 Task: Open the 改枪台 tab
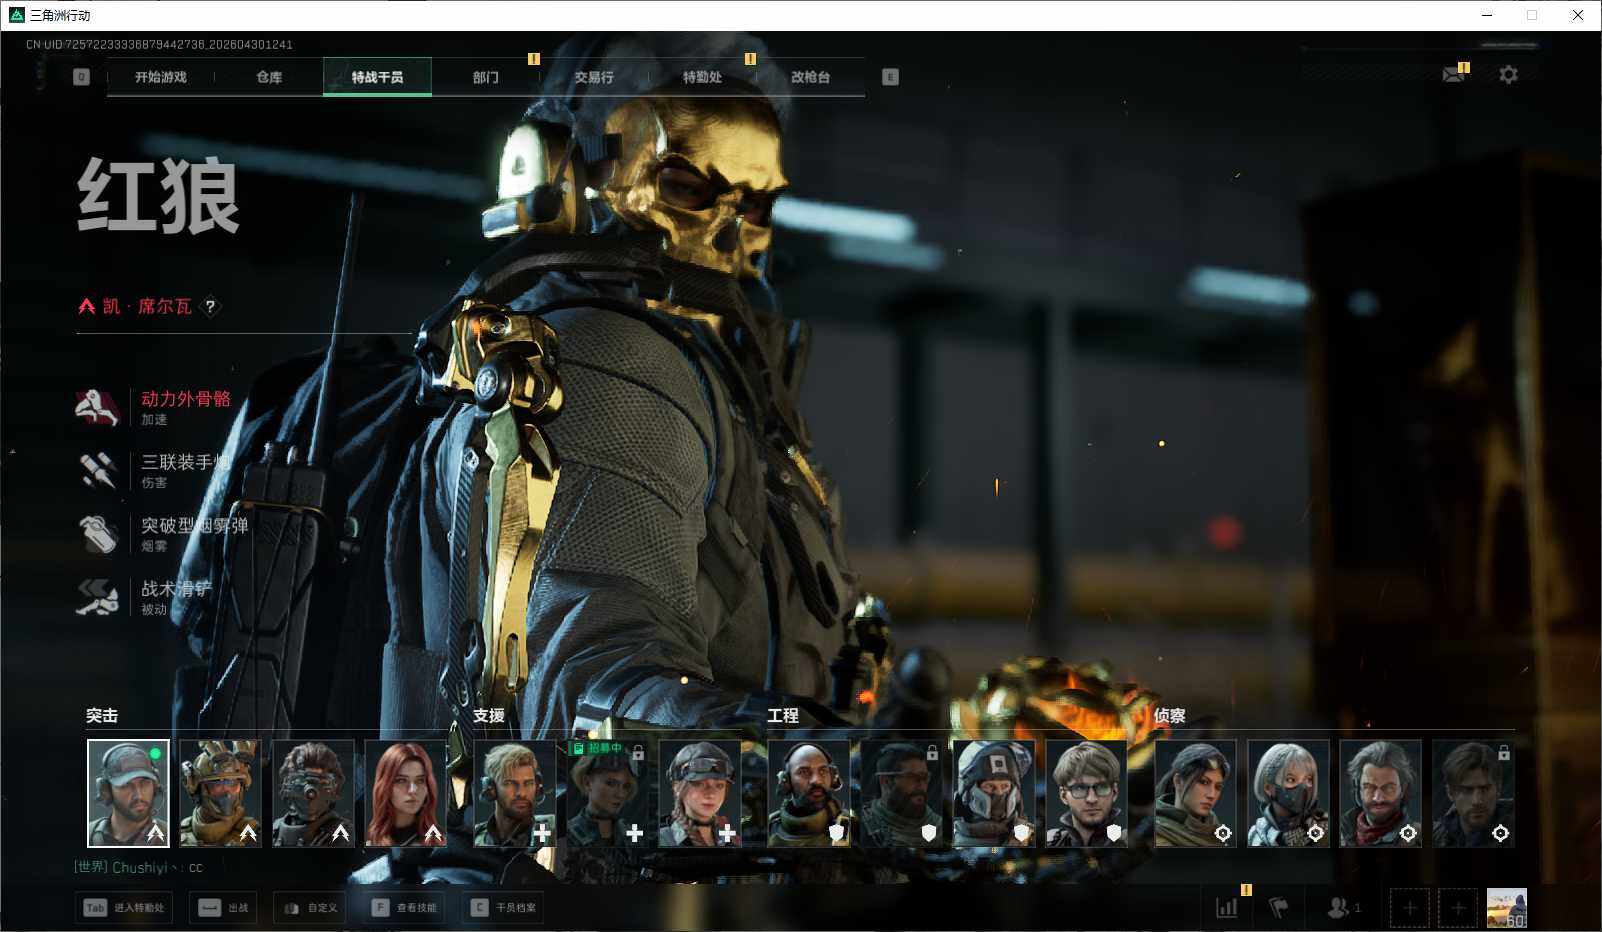coord(810,77)
